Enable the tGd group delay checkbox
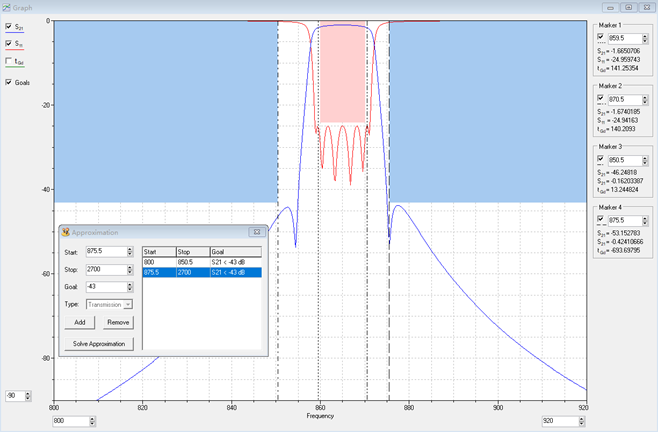The width and height of the screenshot is (659, 433). coord(10,61)
